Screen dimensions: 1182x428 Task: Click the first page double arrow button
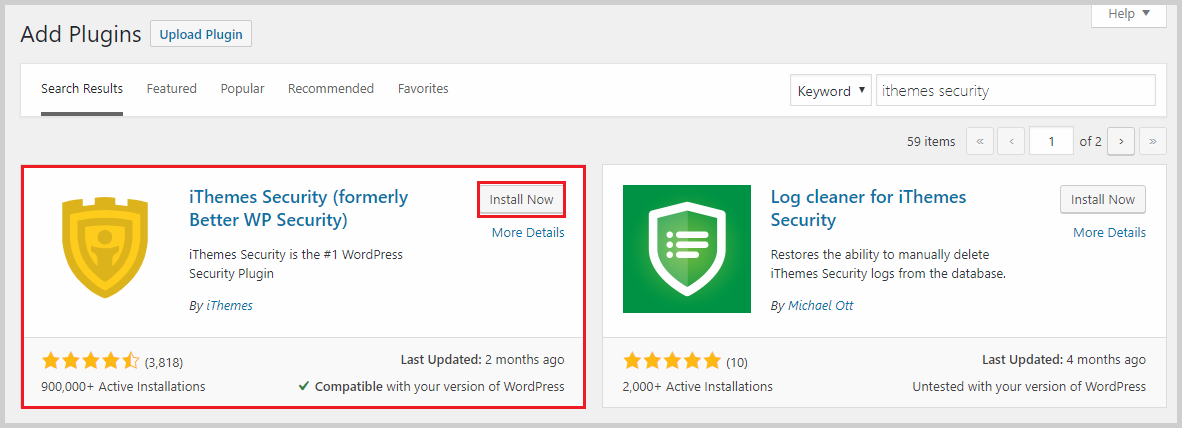(979, 141)
